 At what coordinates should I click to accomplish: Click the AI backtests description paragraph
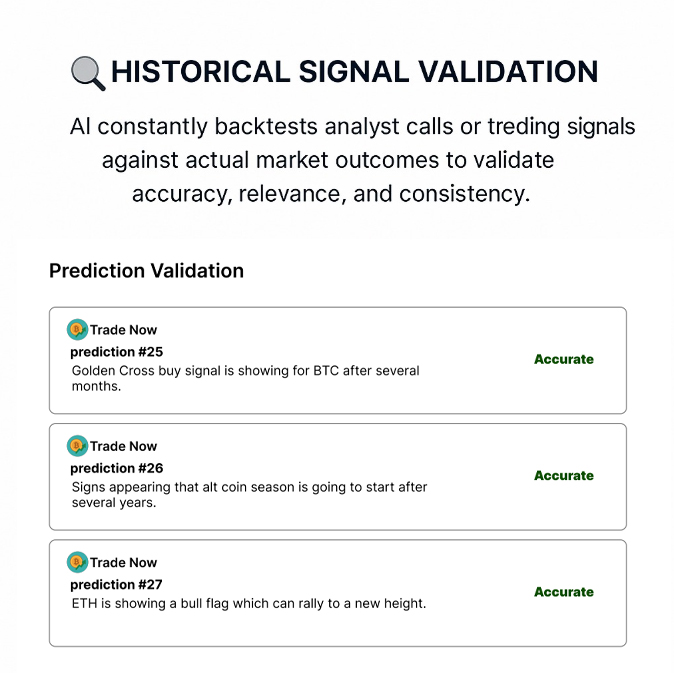tap(352, 160)
